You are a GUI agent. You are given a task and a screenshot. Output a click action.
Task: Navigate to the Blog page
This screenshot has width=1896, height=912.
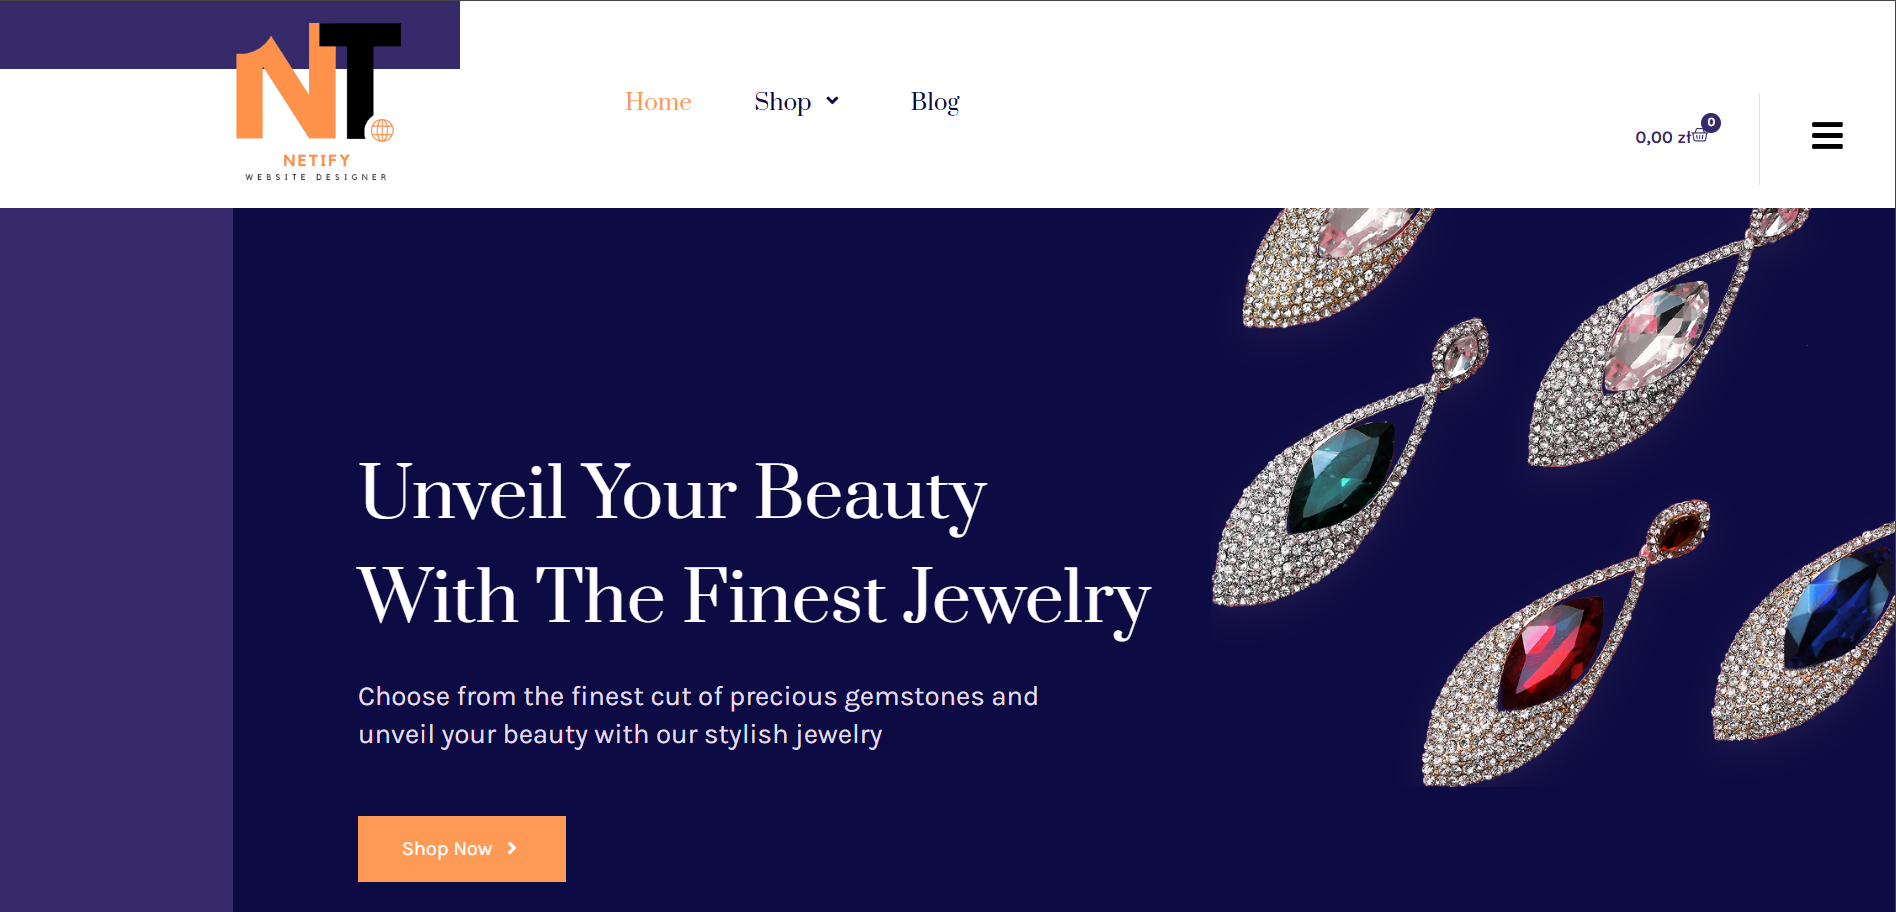tap(934, 102)
